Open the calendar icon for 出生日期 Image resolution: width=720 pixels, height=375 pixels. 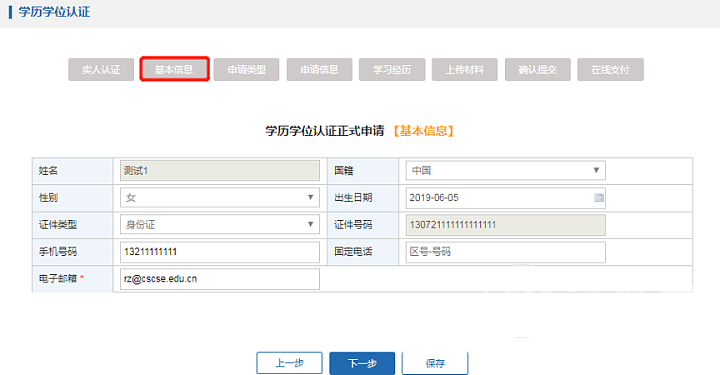click(x=599, y=198)
